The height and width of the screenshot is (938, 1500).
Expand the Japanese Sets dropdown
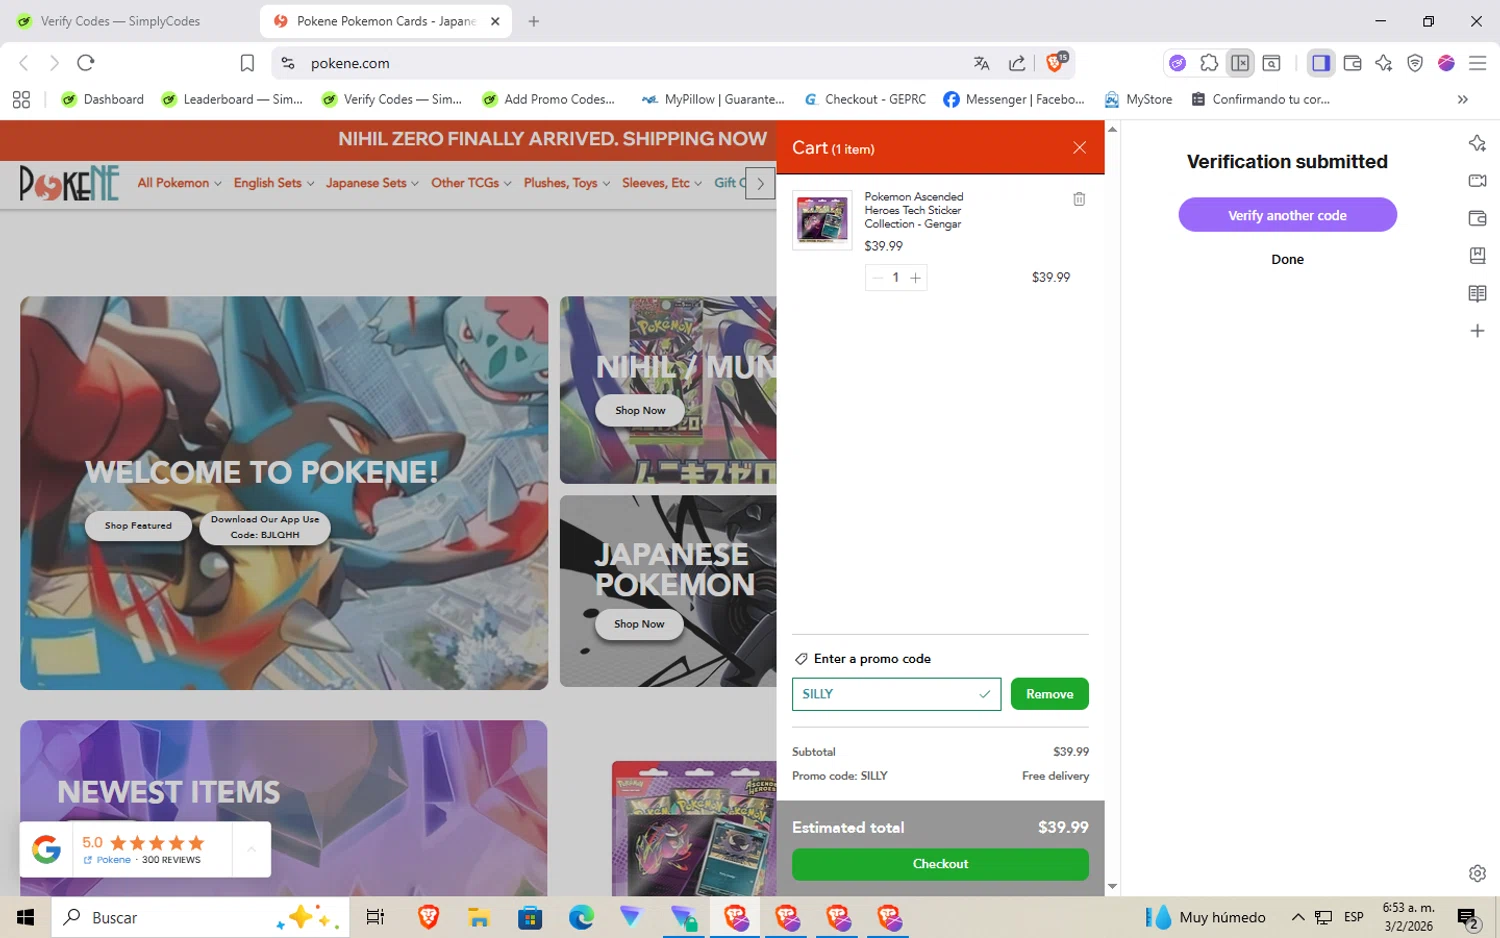(372, 183)
